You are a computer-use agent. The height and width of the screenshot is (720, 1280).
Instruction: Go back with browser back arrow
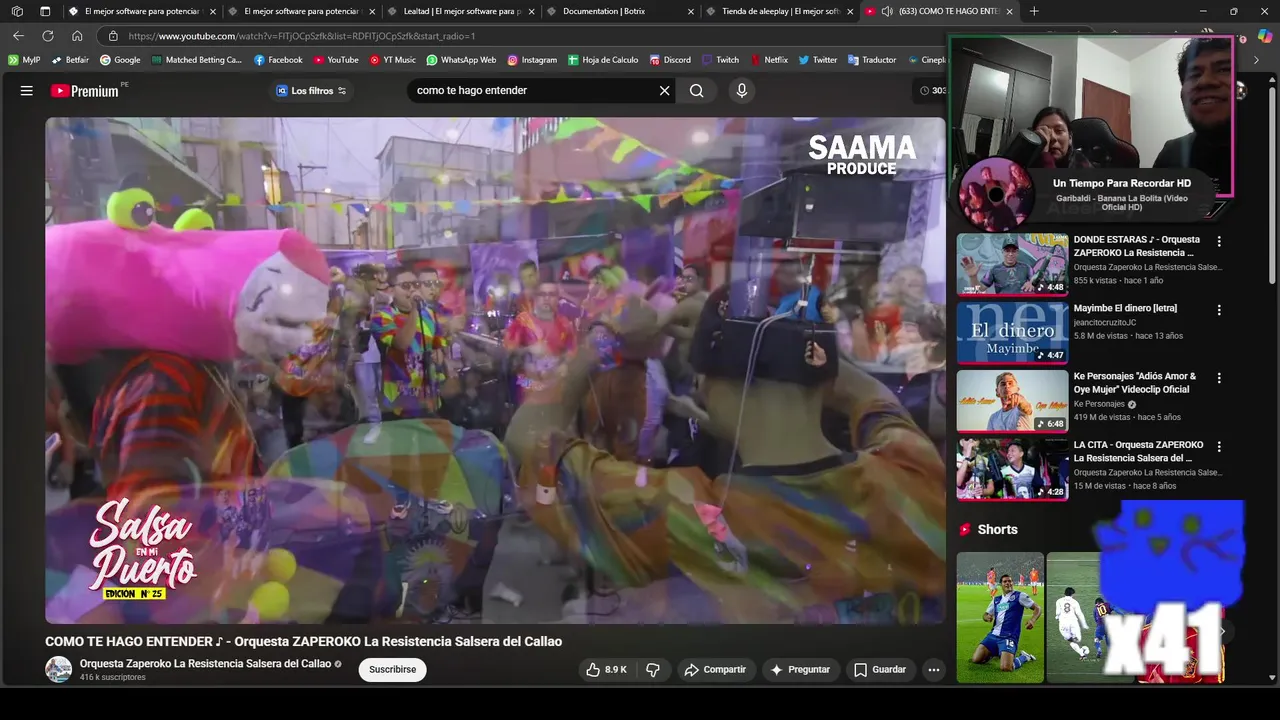coord(18,36)
